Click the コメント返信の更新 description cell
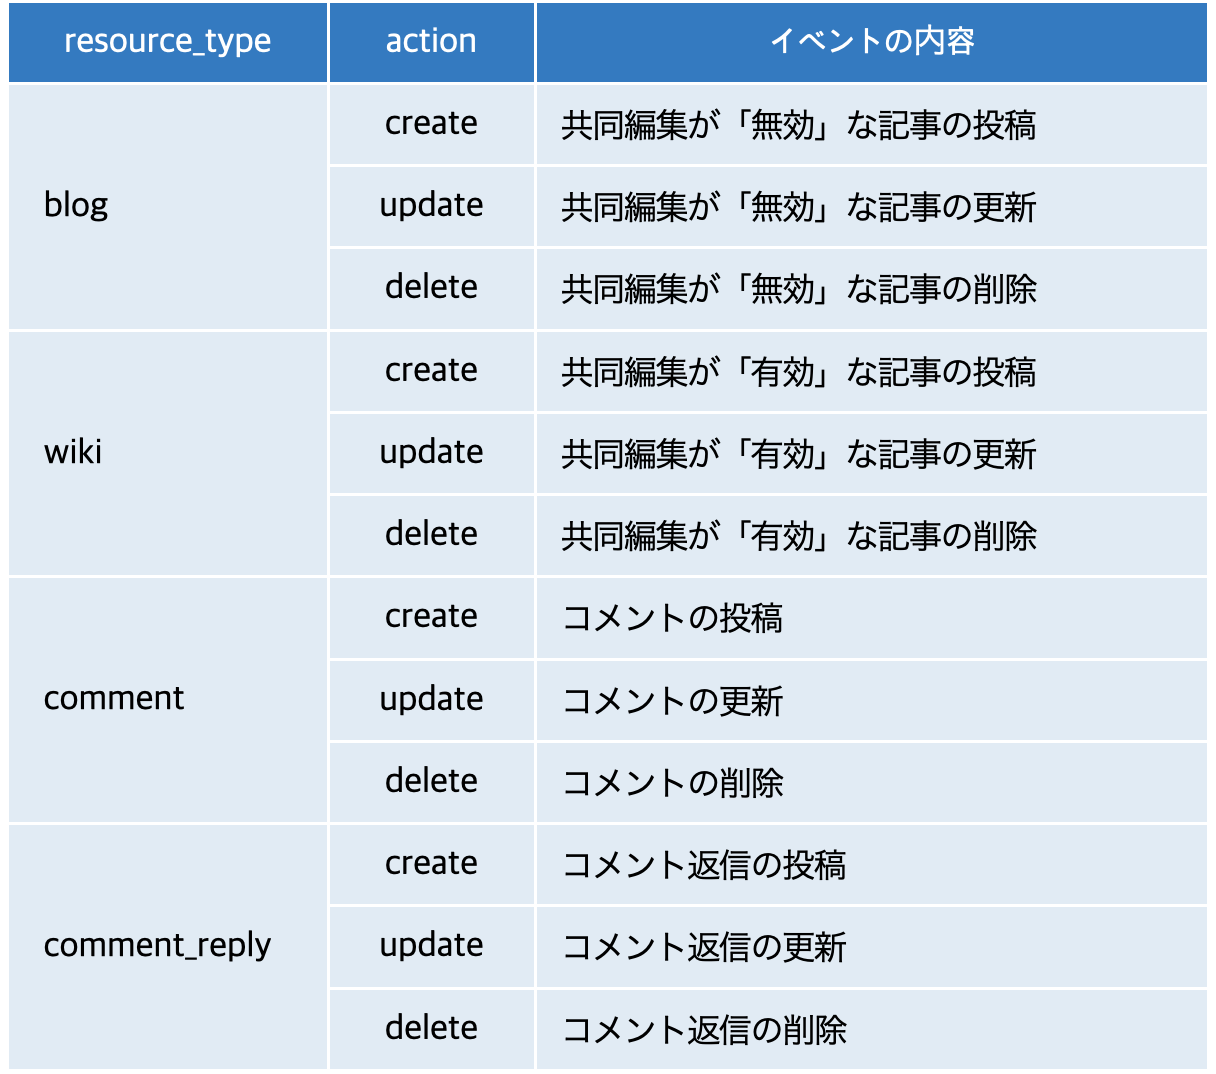The height and width of the screenshot is (1074, 1216). [x=704, y=947]
